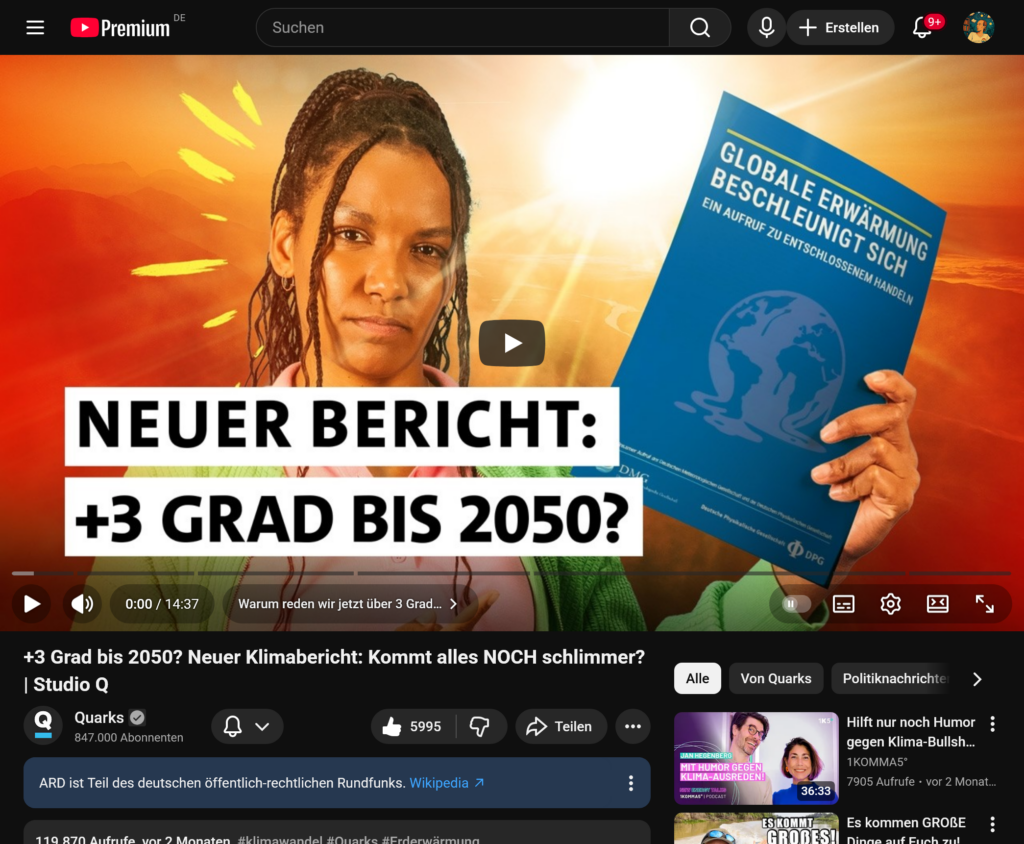Click the Teilen share button

[561, 726]
